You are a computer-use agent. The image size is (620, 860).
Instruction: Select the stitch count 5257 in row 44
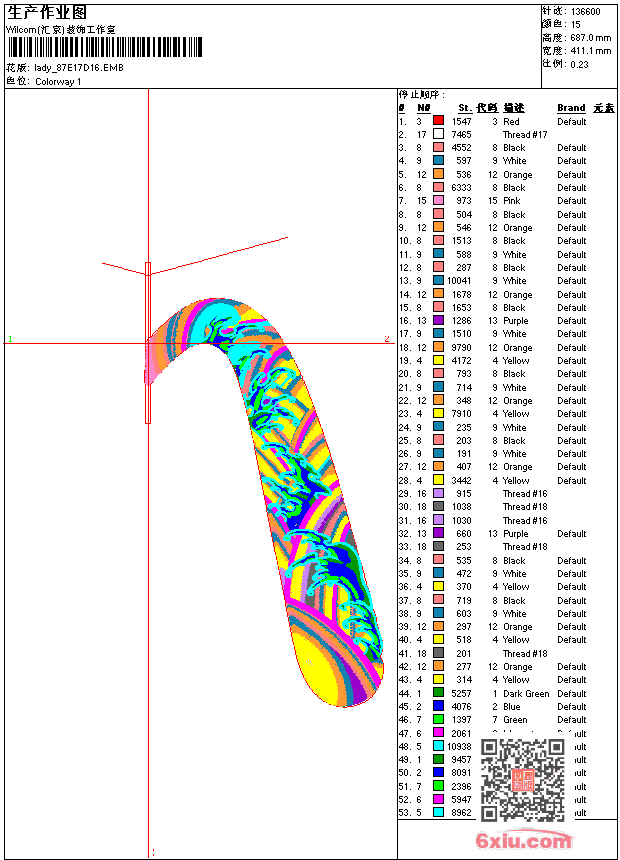coord(461,693)
